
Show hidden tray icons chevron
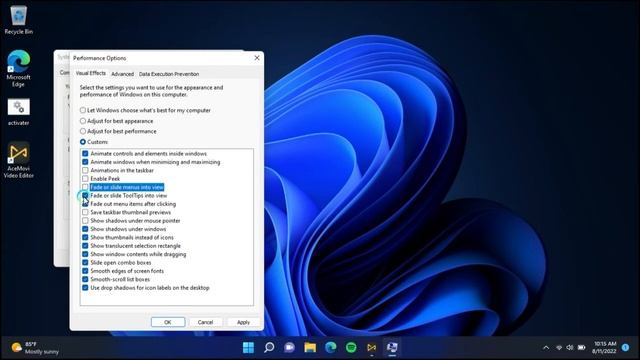[x=546, y=348]
